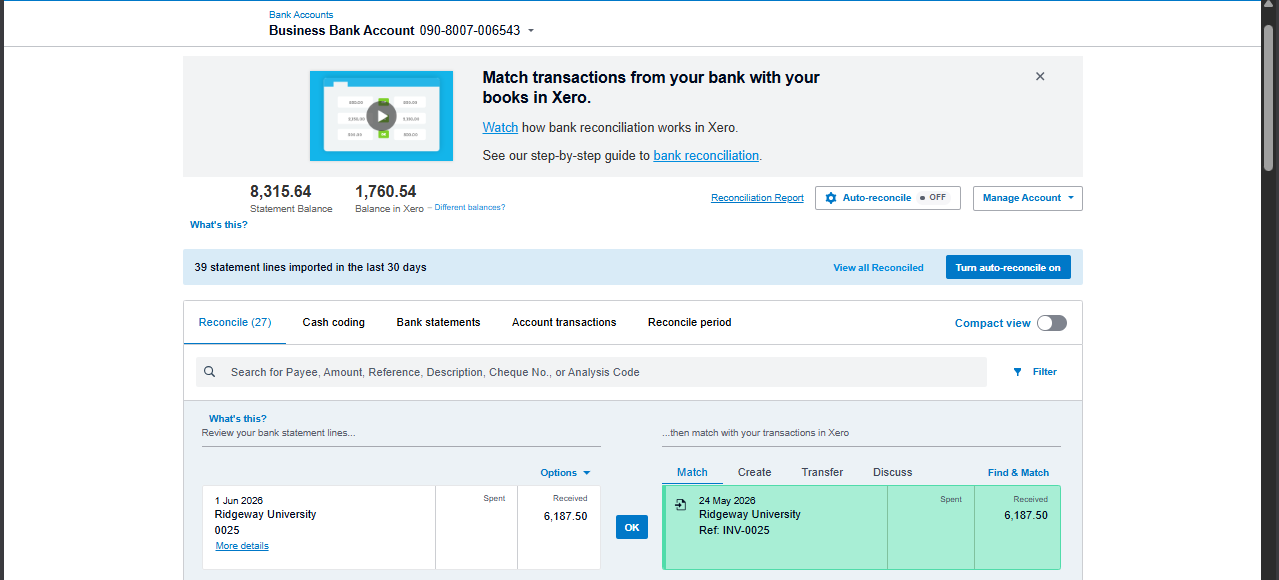The height and width of the screenshot is (580, 1279).
Task: Click the Filter funnel icon
Action: click(1018, 372)
